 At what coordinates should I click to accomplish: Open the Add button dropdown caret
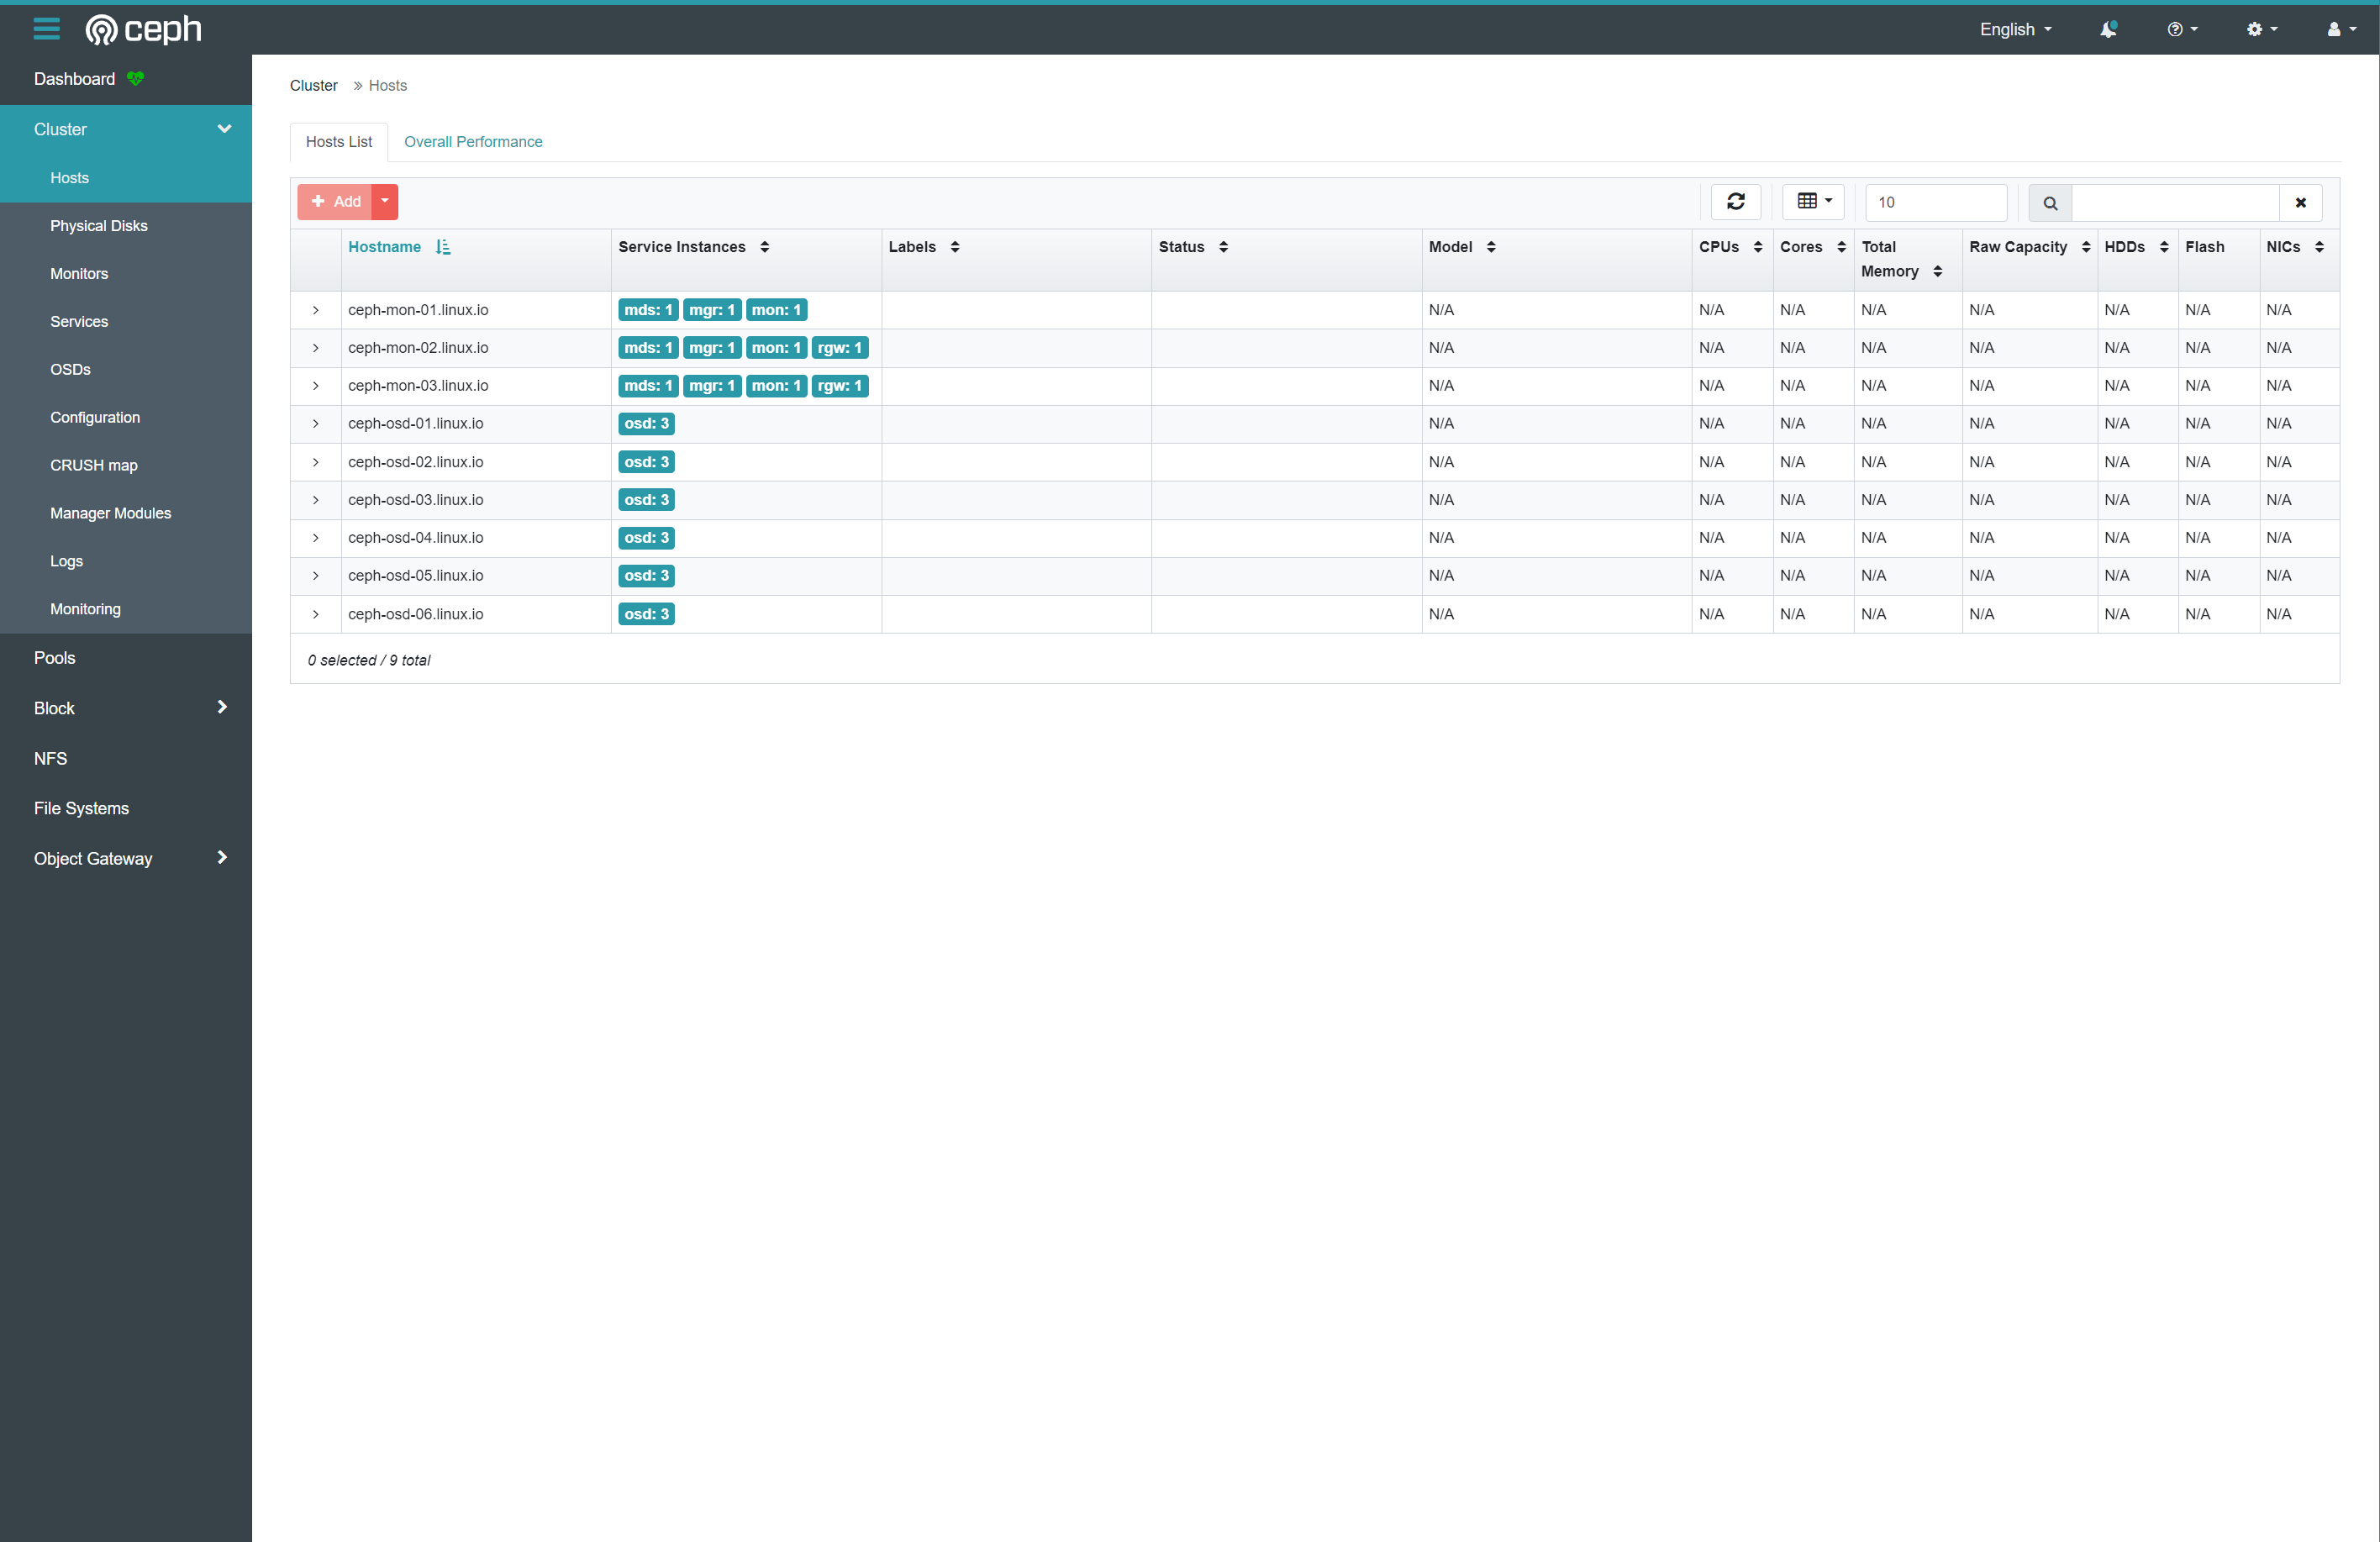tap(385, 201)
